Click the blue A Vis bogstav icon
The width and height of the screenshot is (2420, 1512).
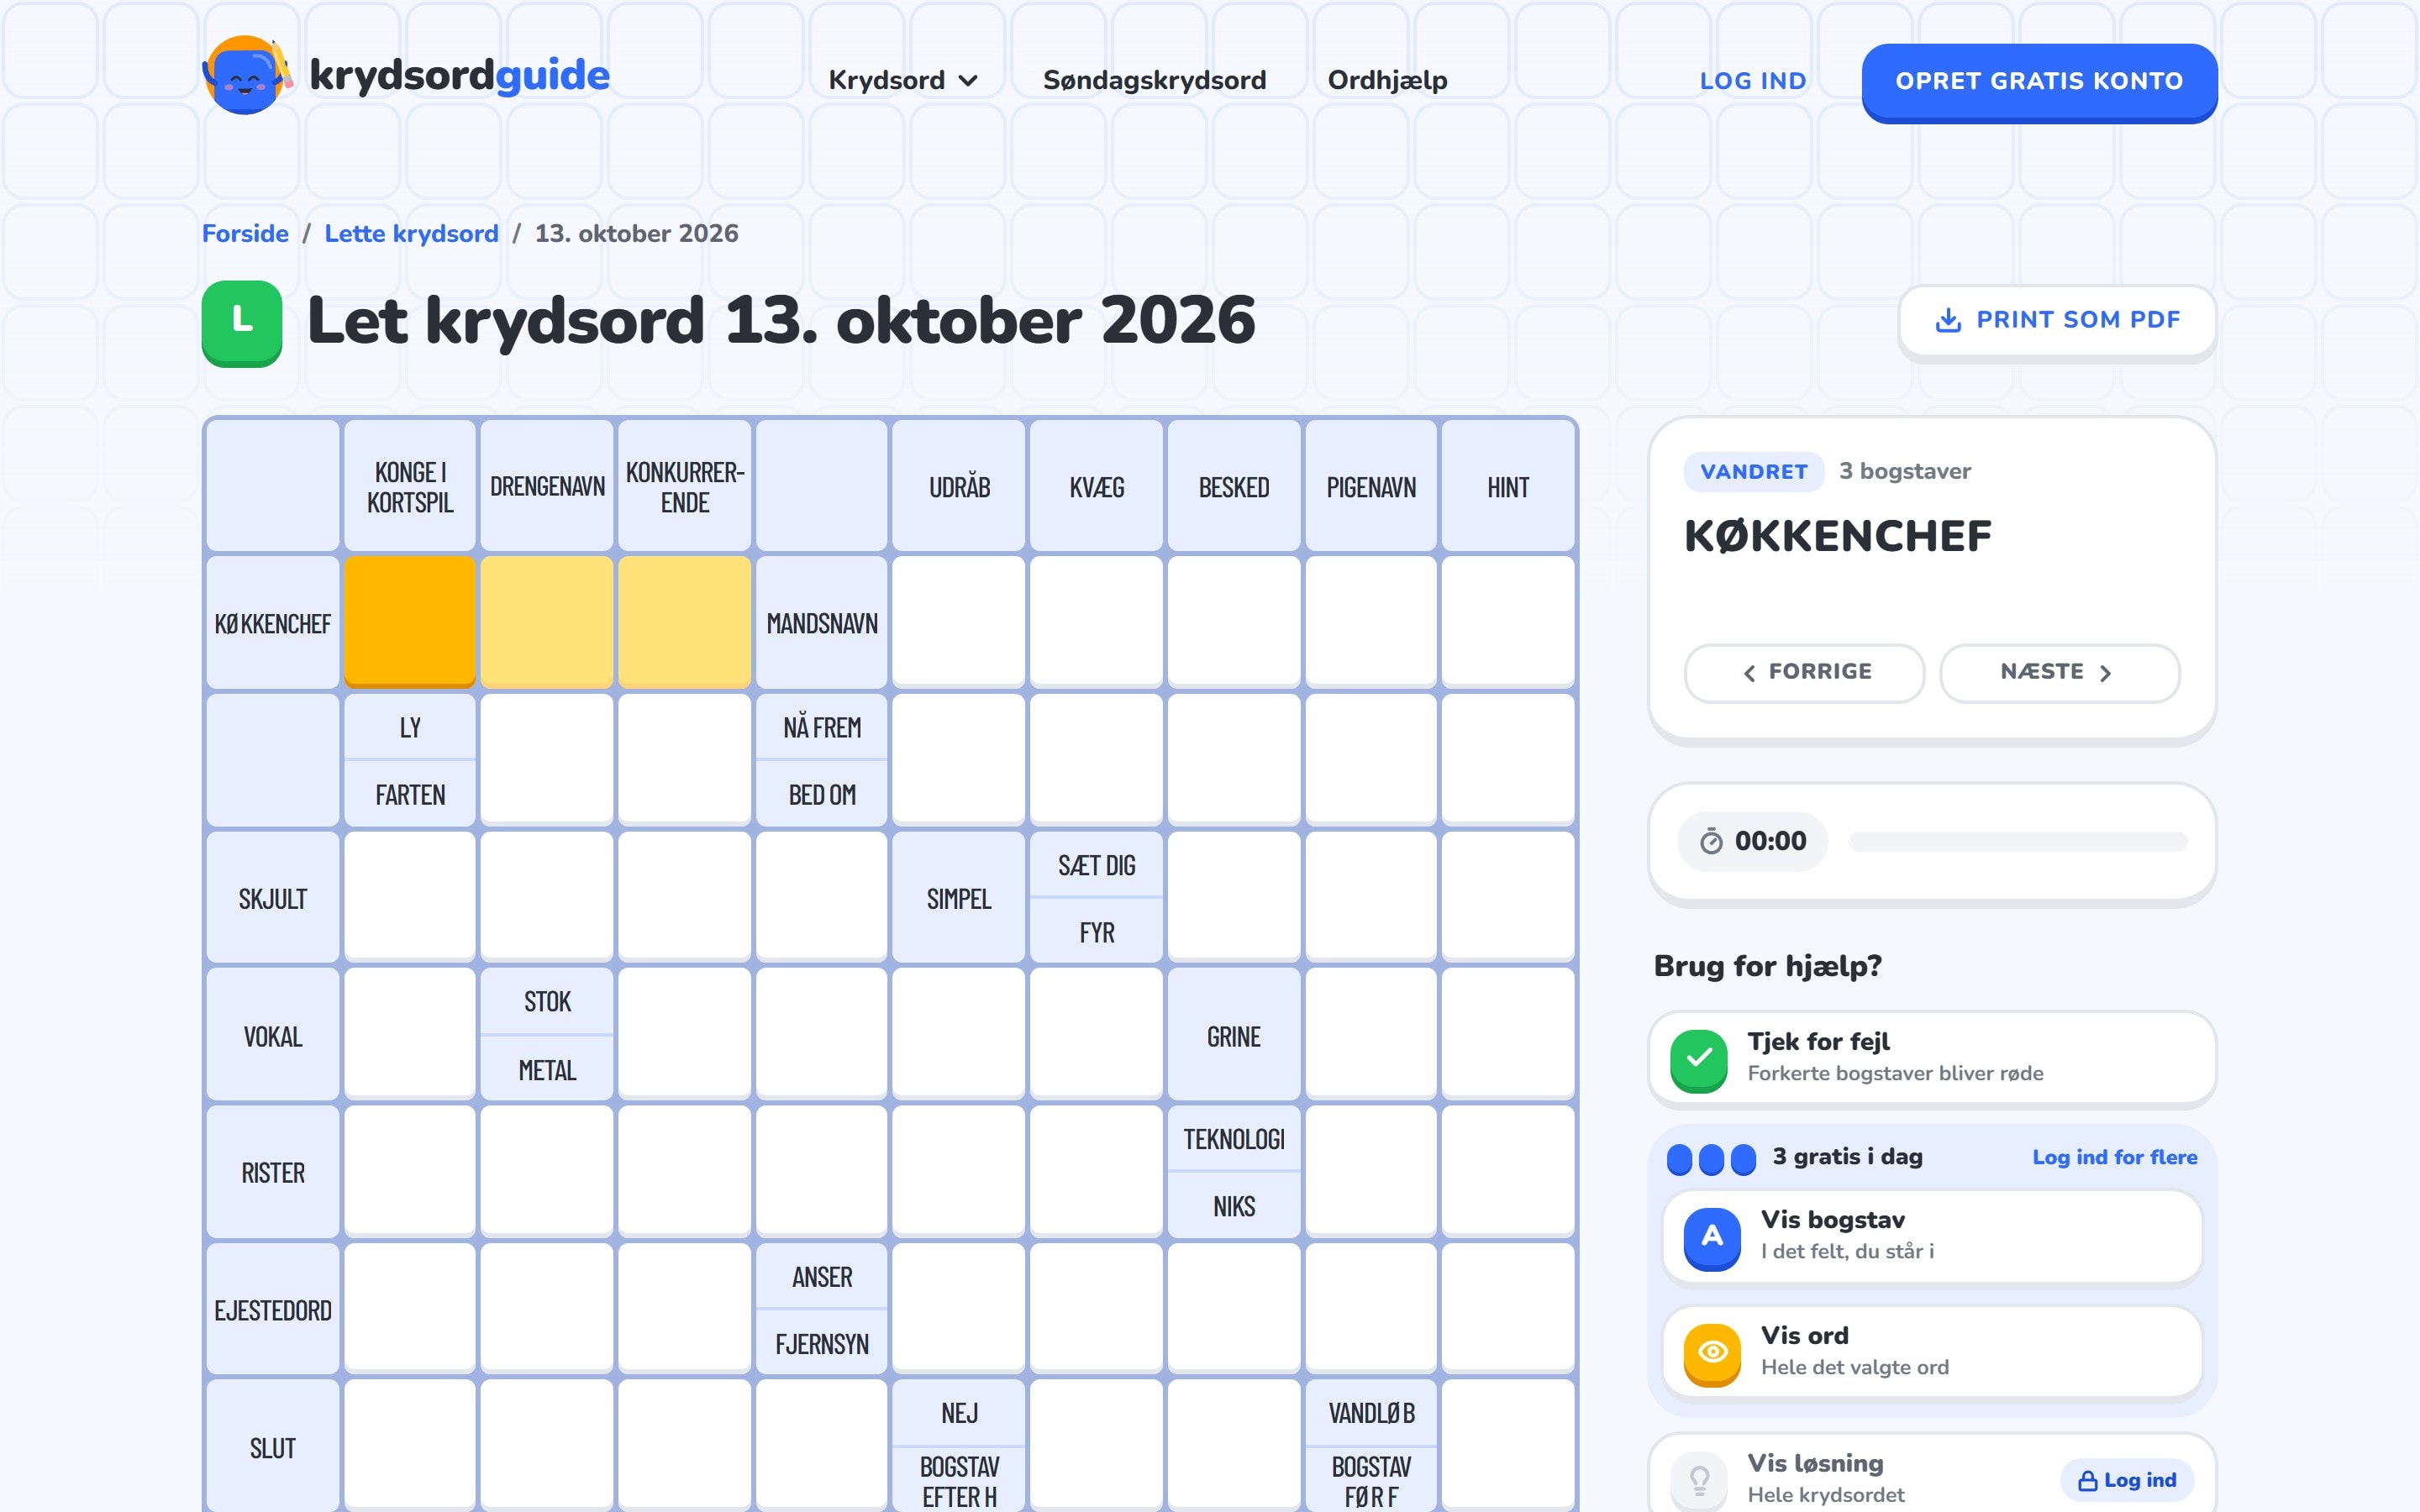tap(1712, 1238)
